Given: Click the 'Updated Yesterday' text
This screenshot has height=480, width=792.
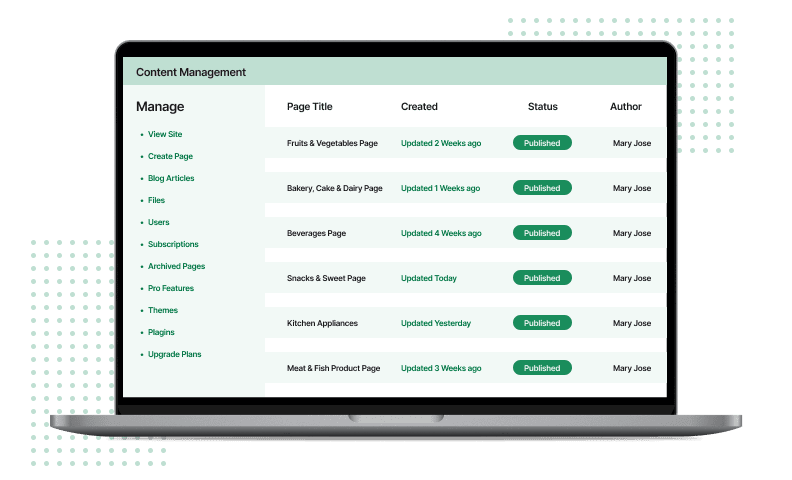Looking at the screenshot, I should coord(436,323).
